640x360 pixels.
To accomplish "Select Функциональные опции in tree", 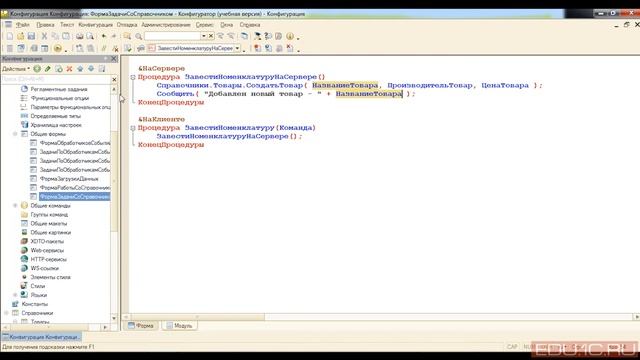I will (x=60, y=98).
